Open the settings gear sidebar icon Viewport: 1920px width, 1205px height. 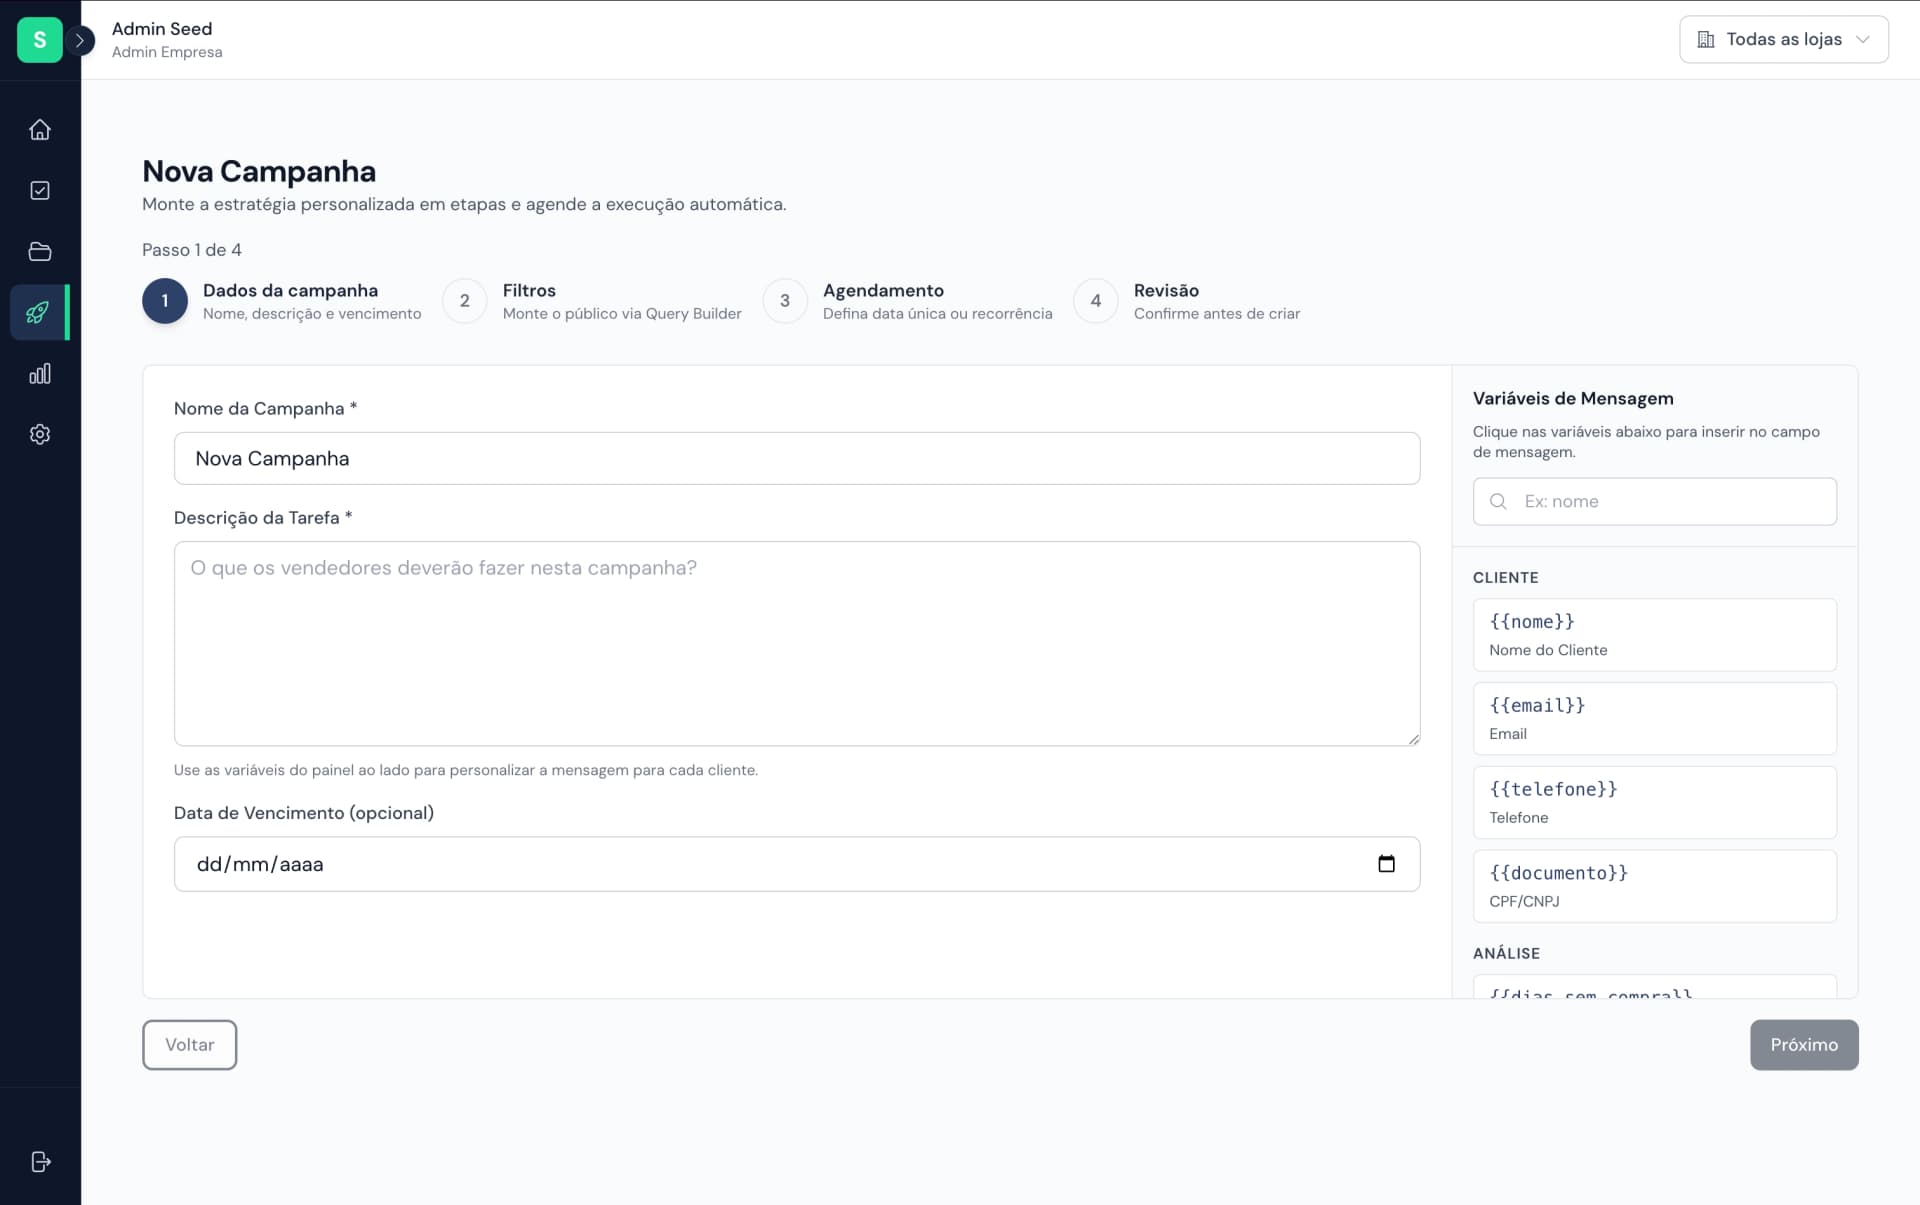pyautogui.click(x=40, y=435)
